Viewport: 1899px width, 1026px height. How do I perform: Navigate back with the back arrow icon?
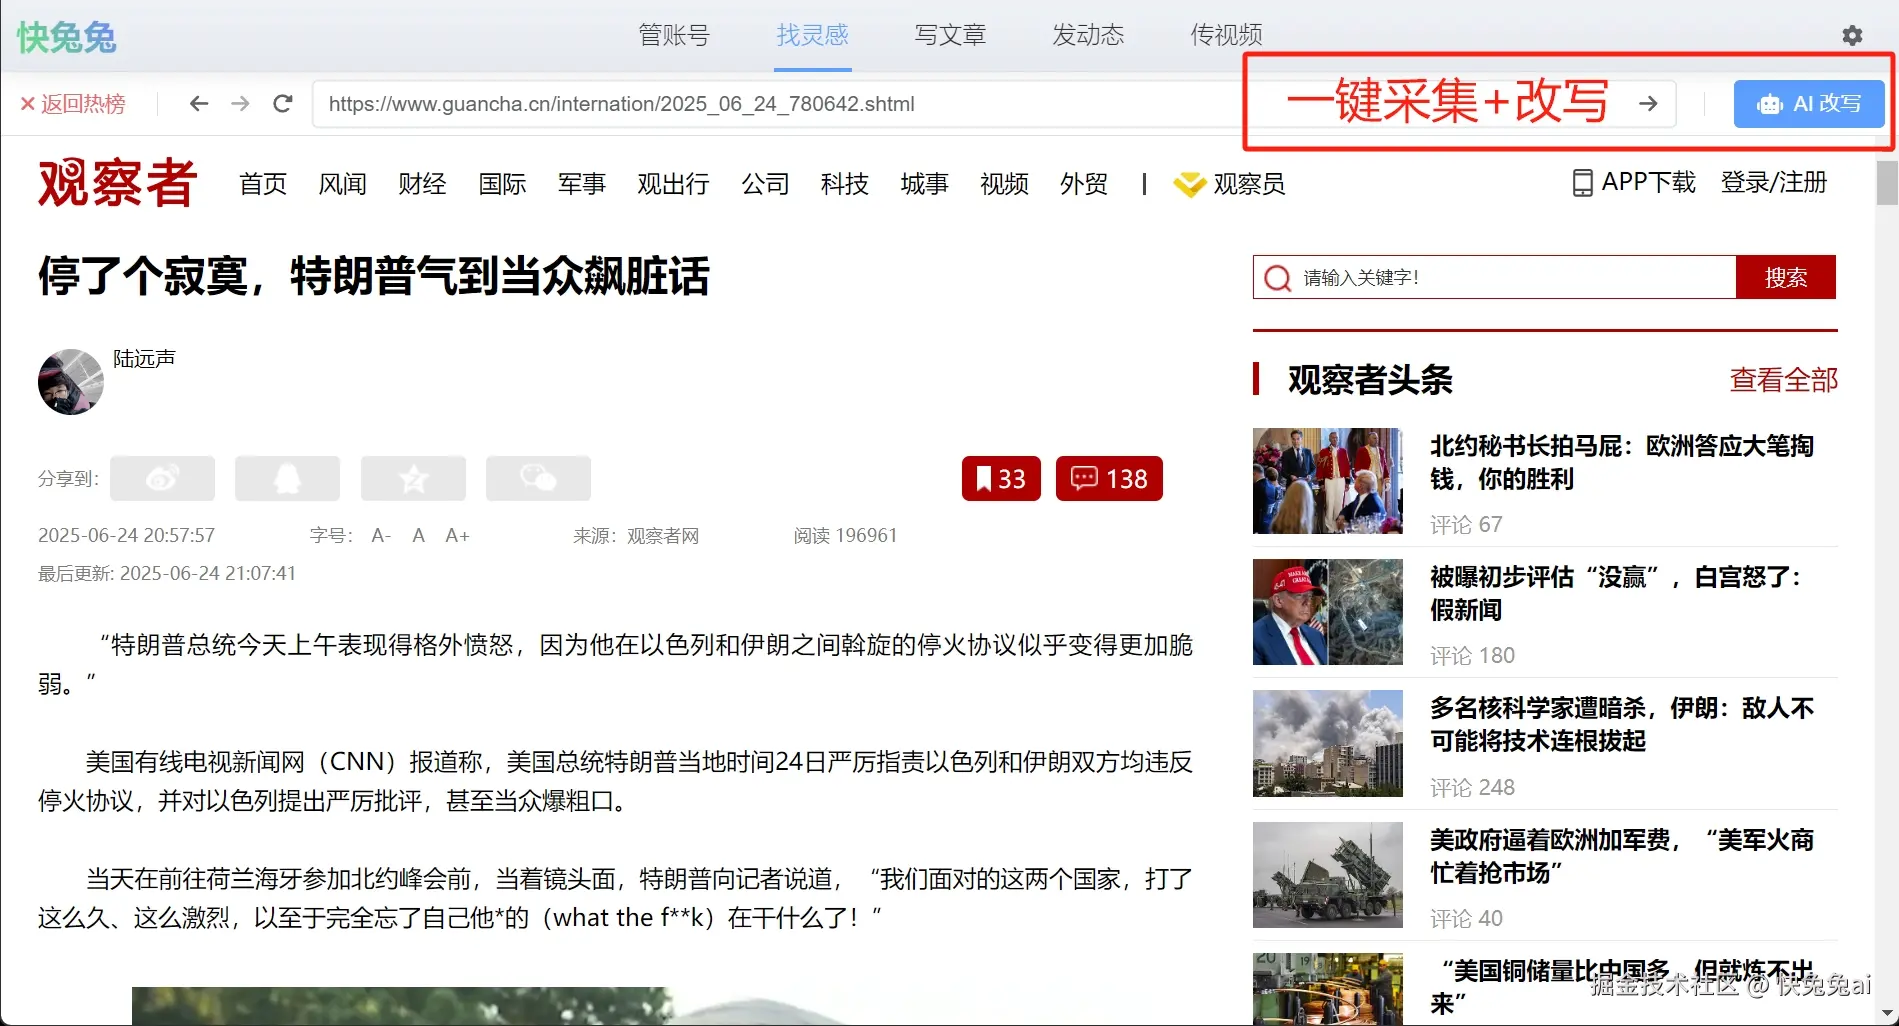tap(198, 103)
